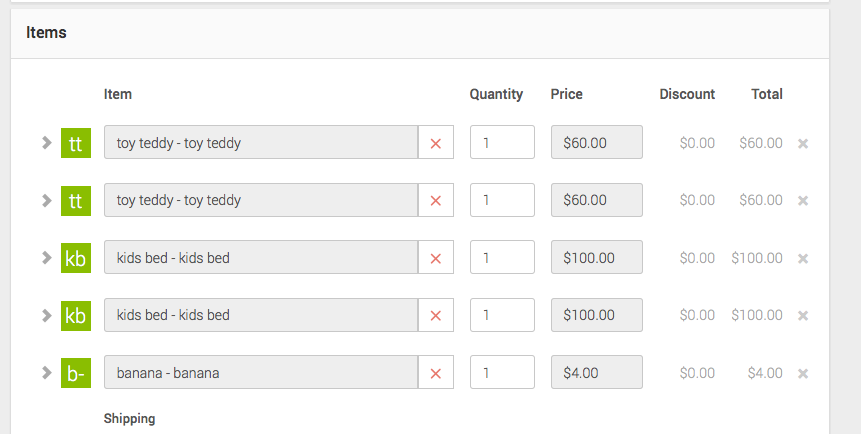
Task: Click the $4.00 banana price field
Action: coord(596,373)
